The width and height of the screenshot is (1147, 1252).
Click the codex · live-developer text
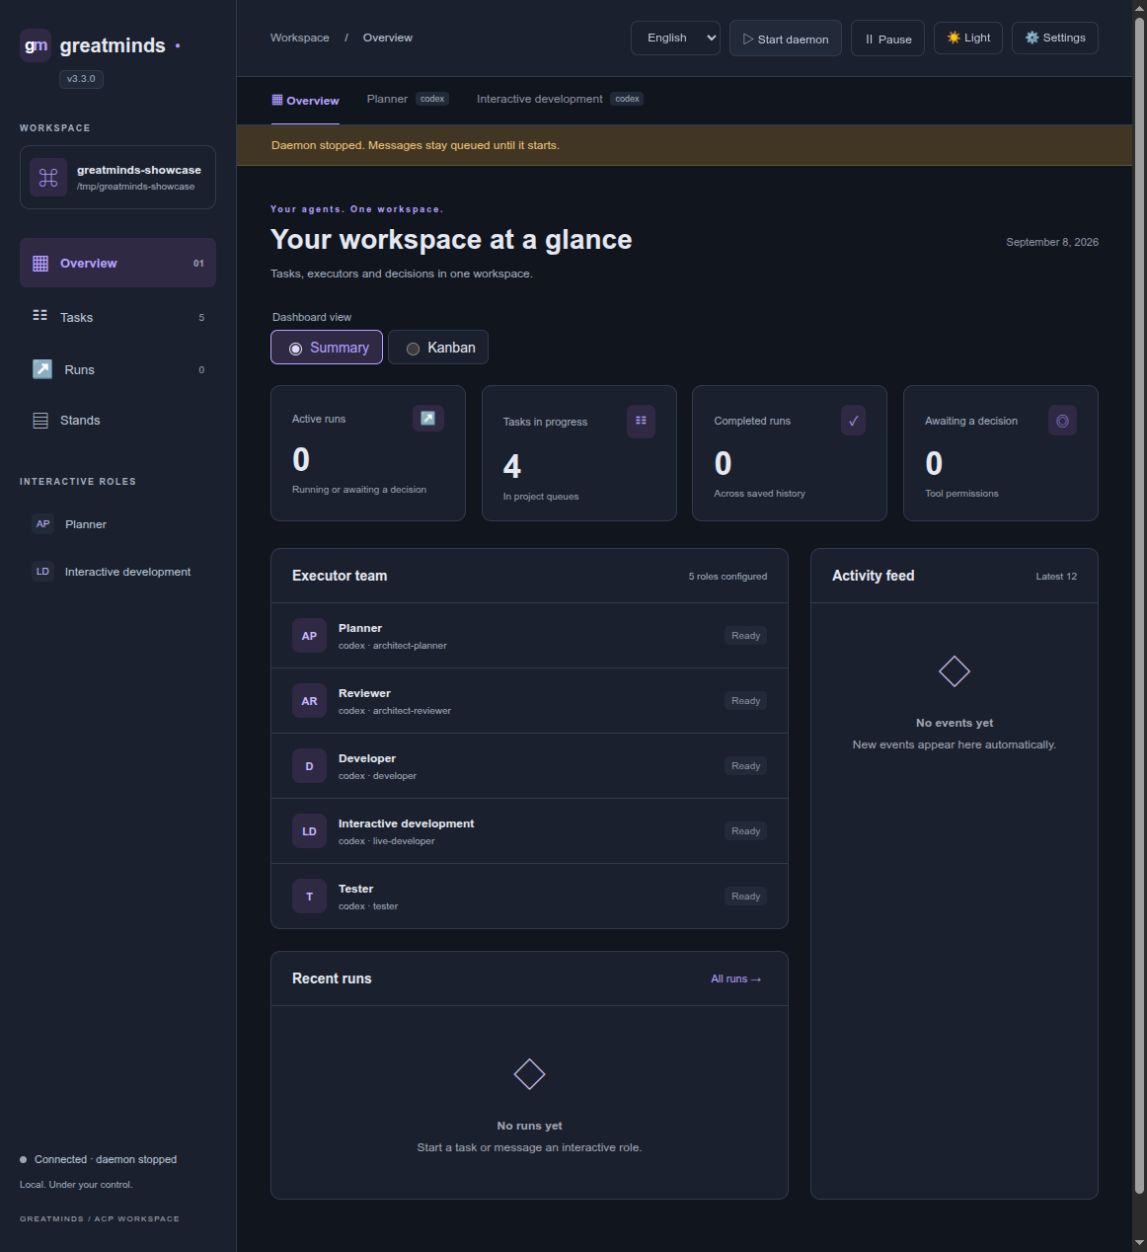coord(386,841)
